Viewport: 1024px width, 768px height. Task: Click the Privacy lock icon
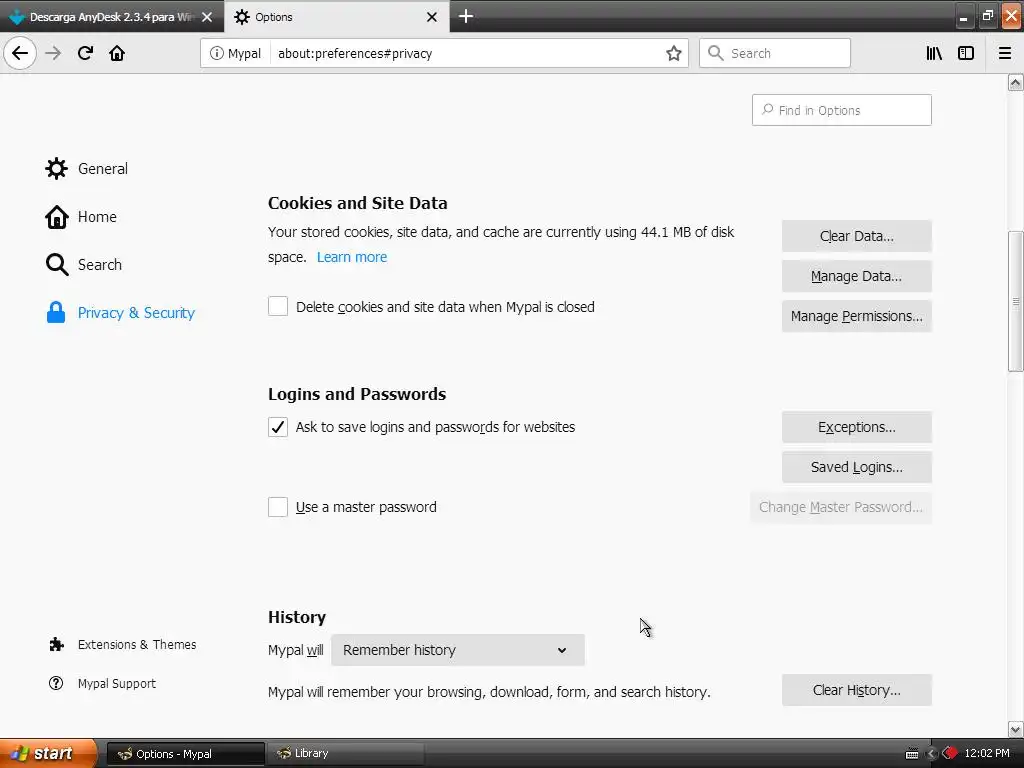tap(56, 313)
